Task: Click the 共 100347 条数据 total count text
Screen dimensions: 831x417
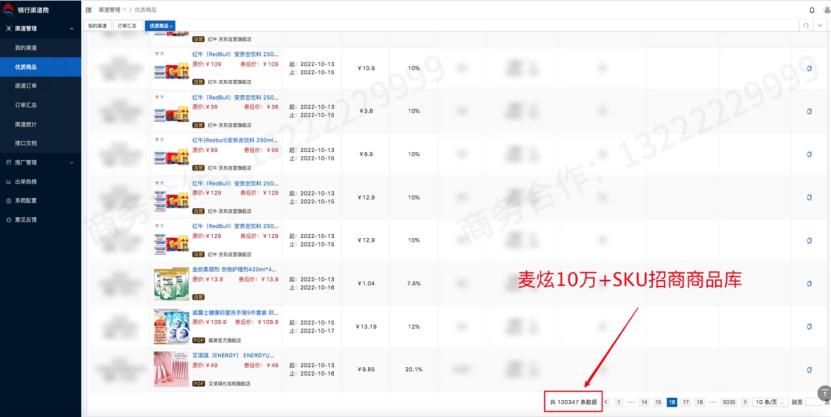Action: (573, 402)
